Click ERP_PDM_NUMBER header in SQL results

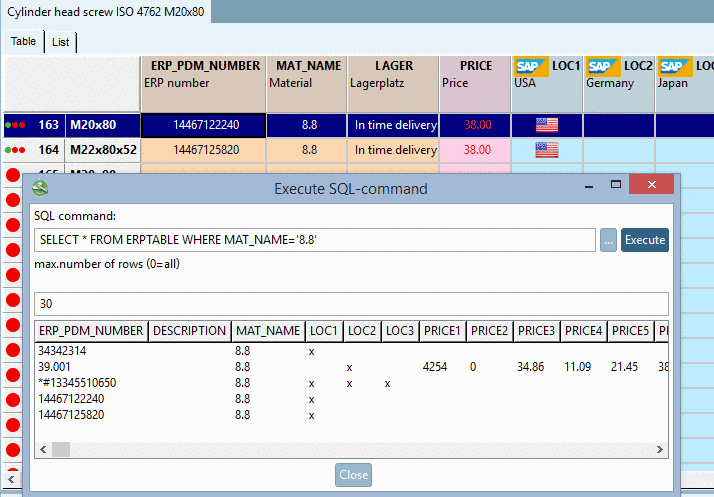[91, 331]
